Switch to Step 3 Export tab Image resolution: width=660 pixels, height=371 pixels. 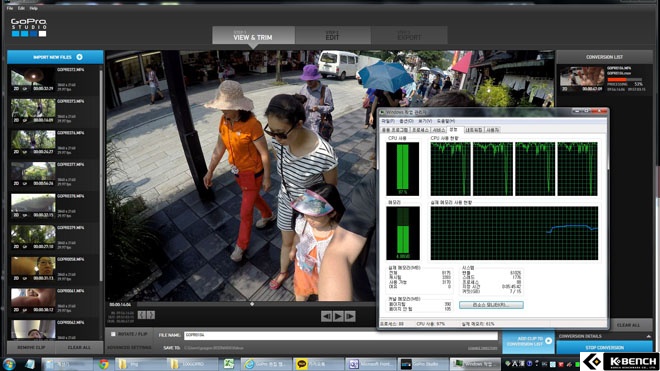409,35
